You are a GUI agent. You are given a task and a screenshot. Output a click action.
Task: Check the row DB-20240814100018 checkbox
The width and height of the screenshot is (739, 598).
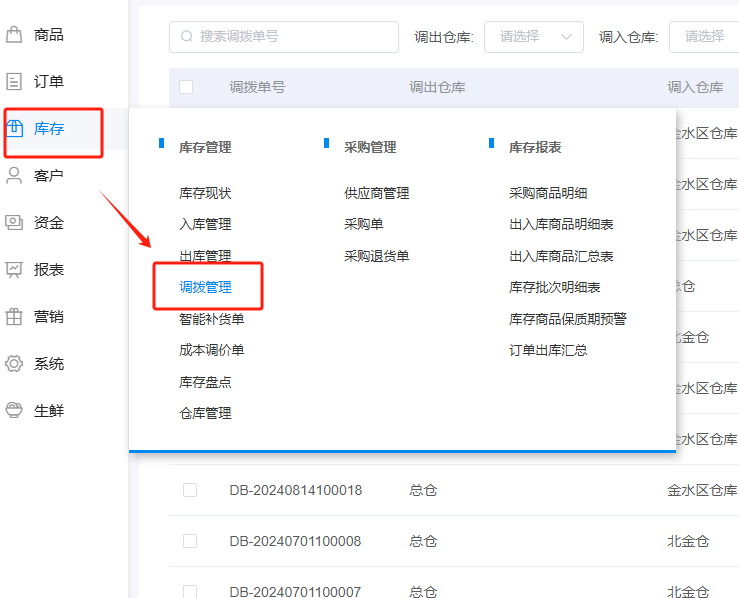point(190,490)
